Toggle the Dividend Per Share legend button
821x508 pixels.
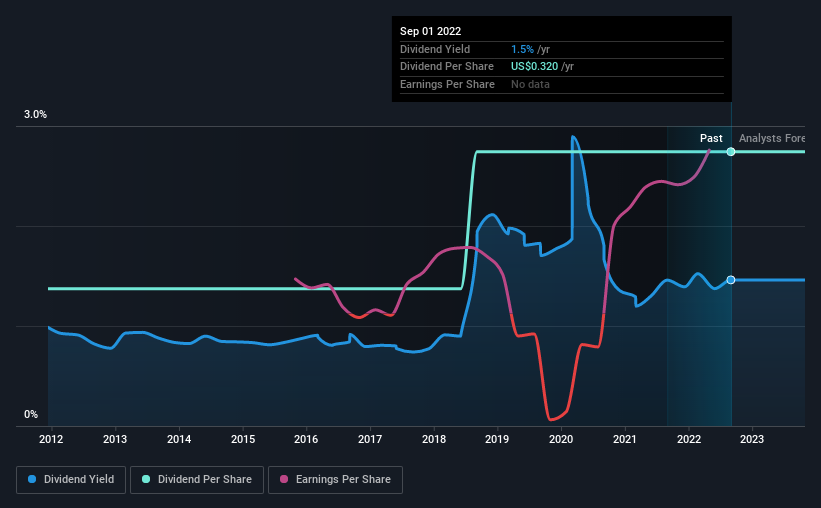[x=197, y=480]
